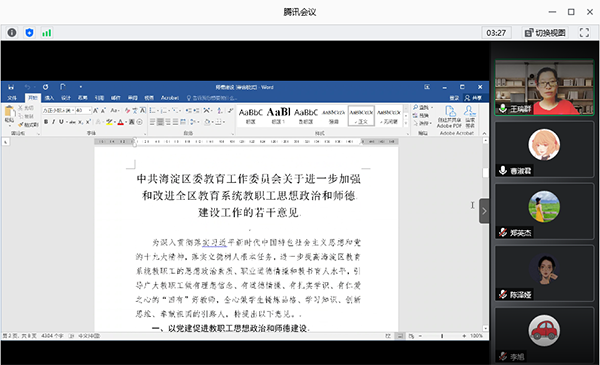Click the red font color button
Screen dimensions: 600x365
pos(121,122)
